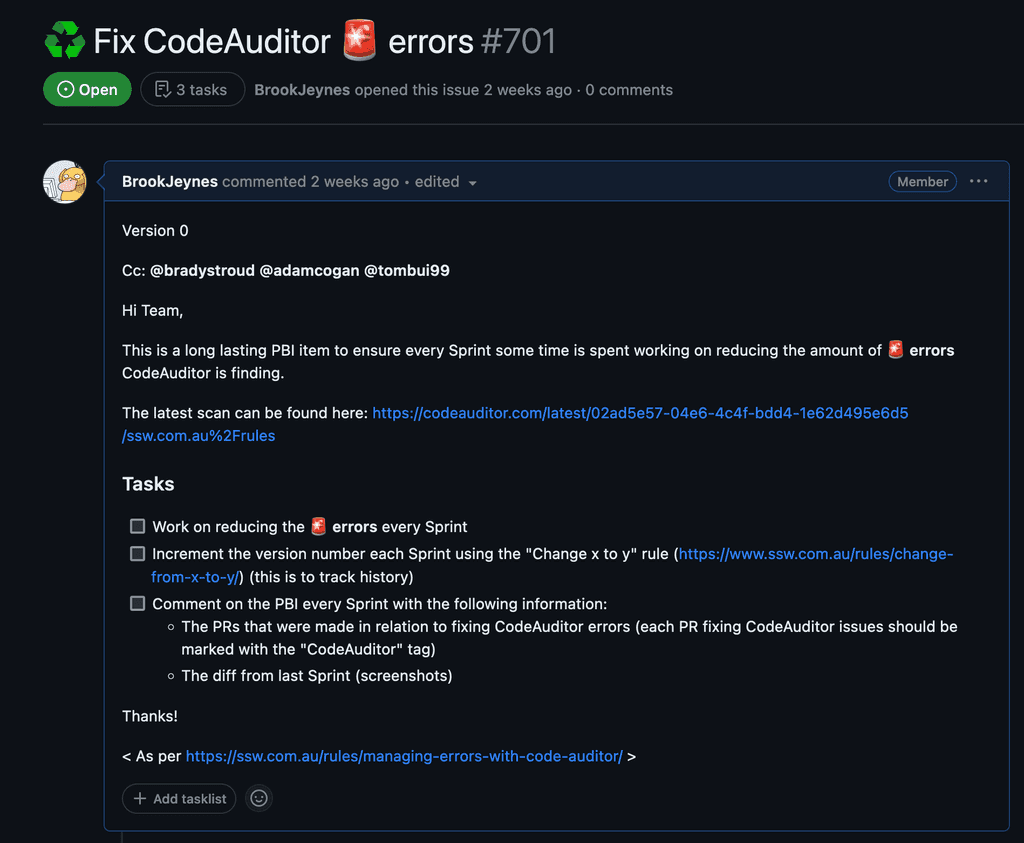The width and height of the screenshot is (1024, 843).
Task: View @bradystroud's profile
Action: click(201, 270)
